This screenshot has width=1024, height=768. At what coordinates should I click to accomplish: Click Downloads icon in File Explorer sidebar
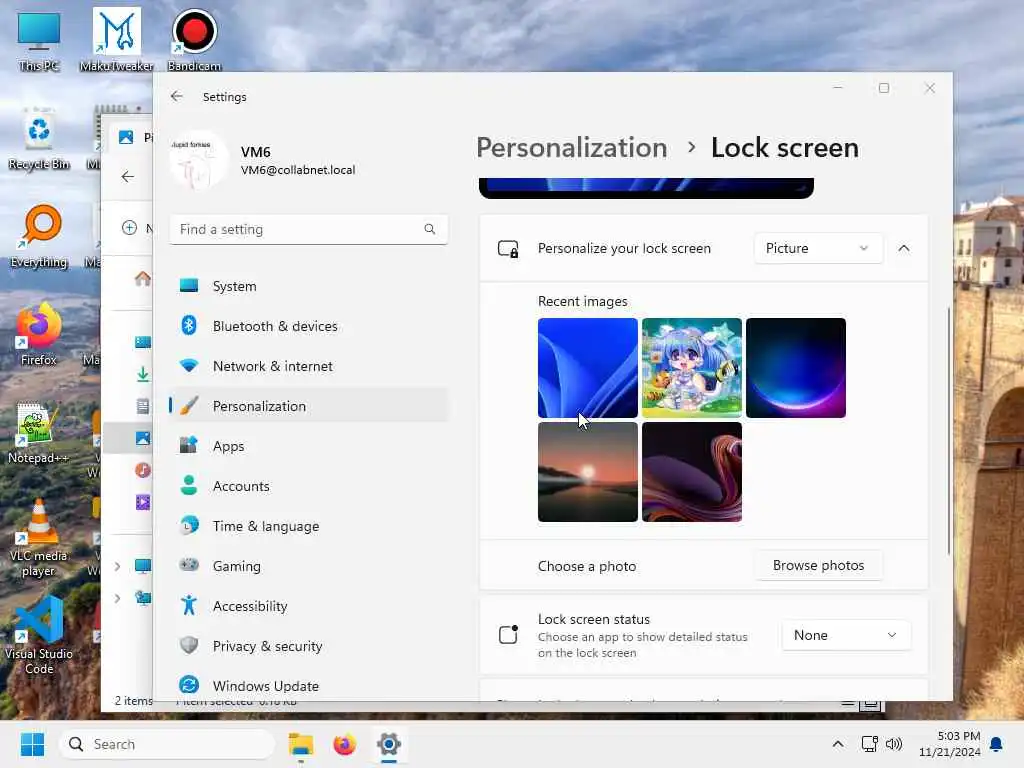142,374
